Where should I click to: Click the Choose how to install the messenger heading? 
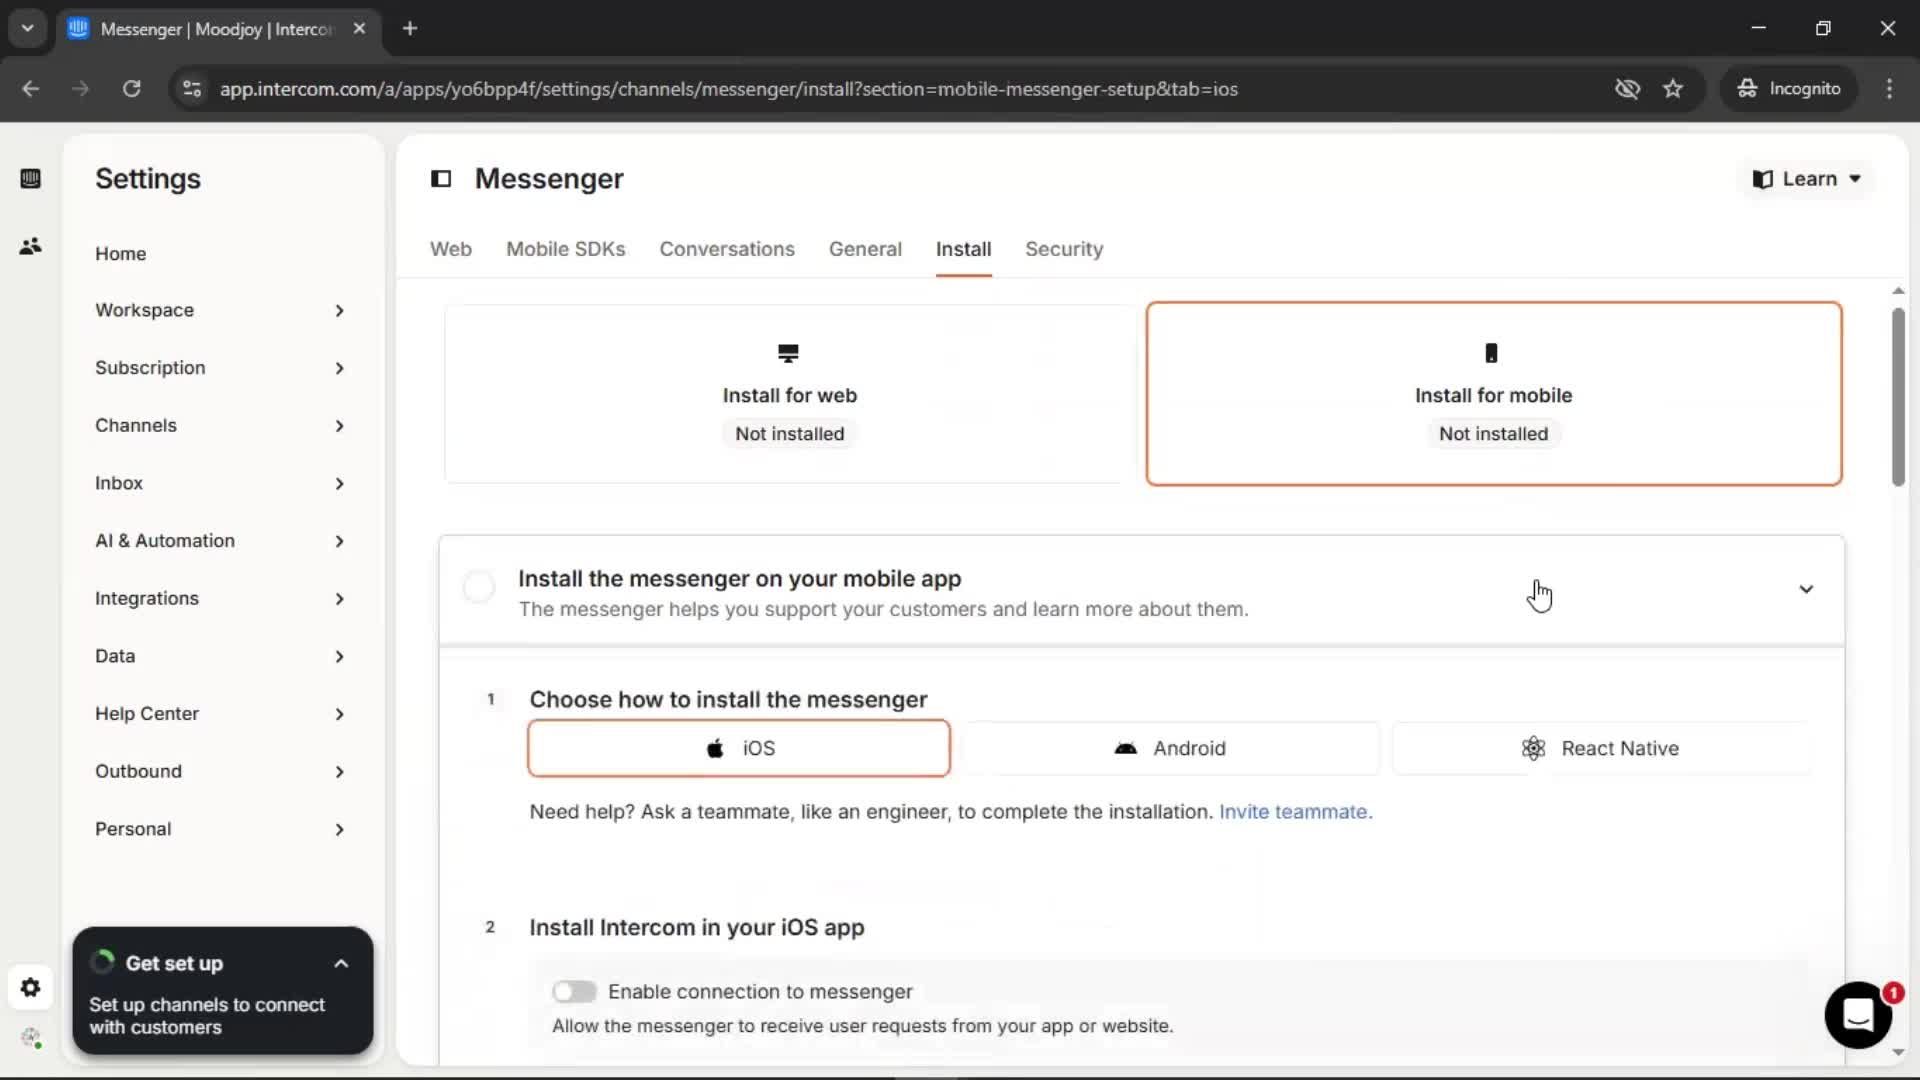(x=728, y=700)
